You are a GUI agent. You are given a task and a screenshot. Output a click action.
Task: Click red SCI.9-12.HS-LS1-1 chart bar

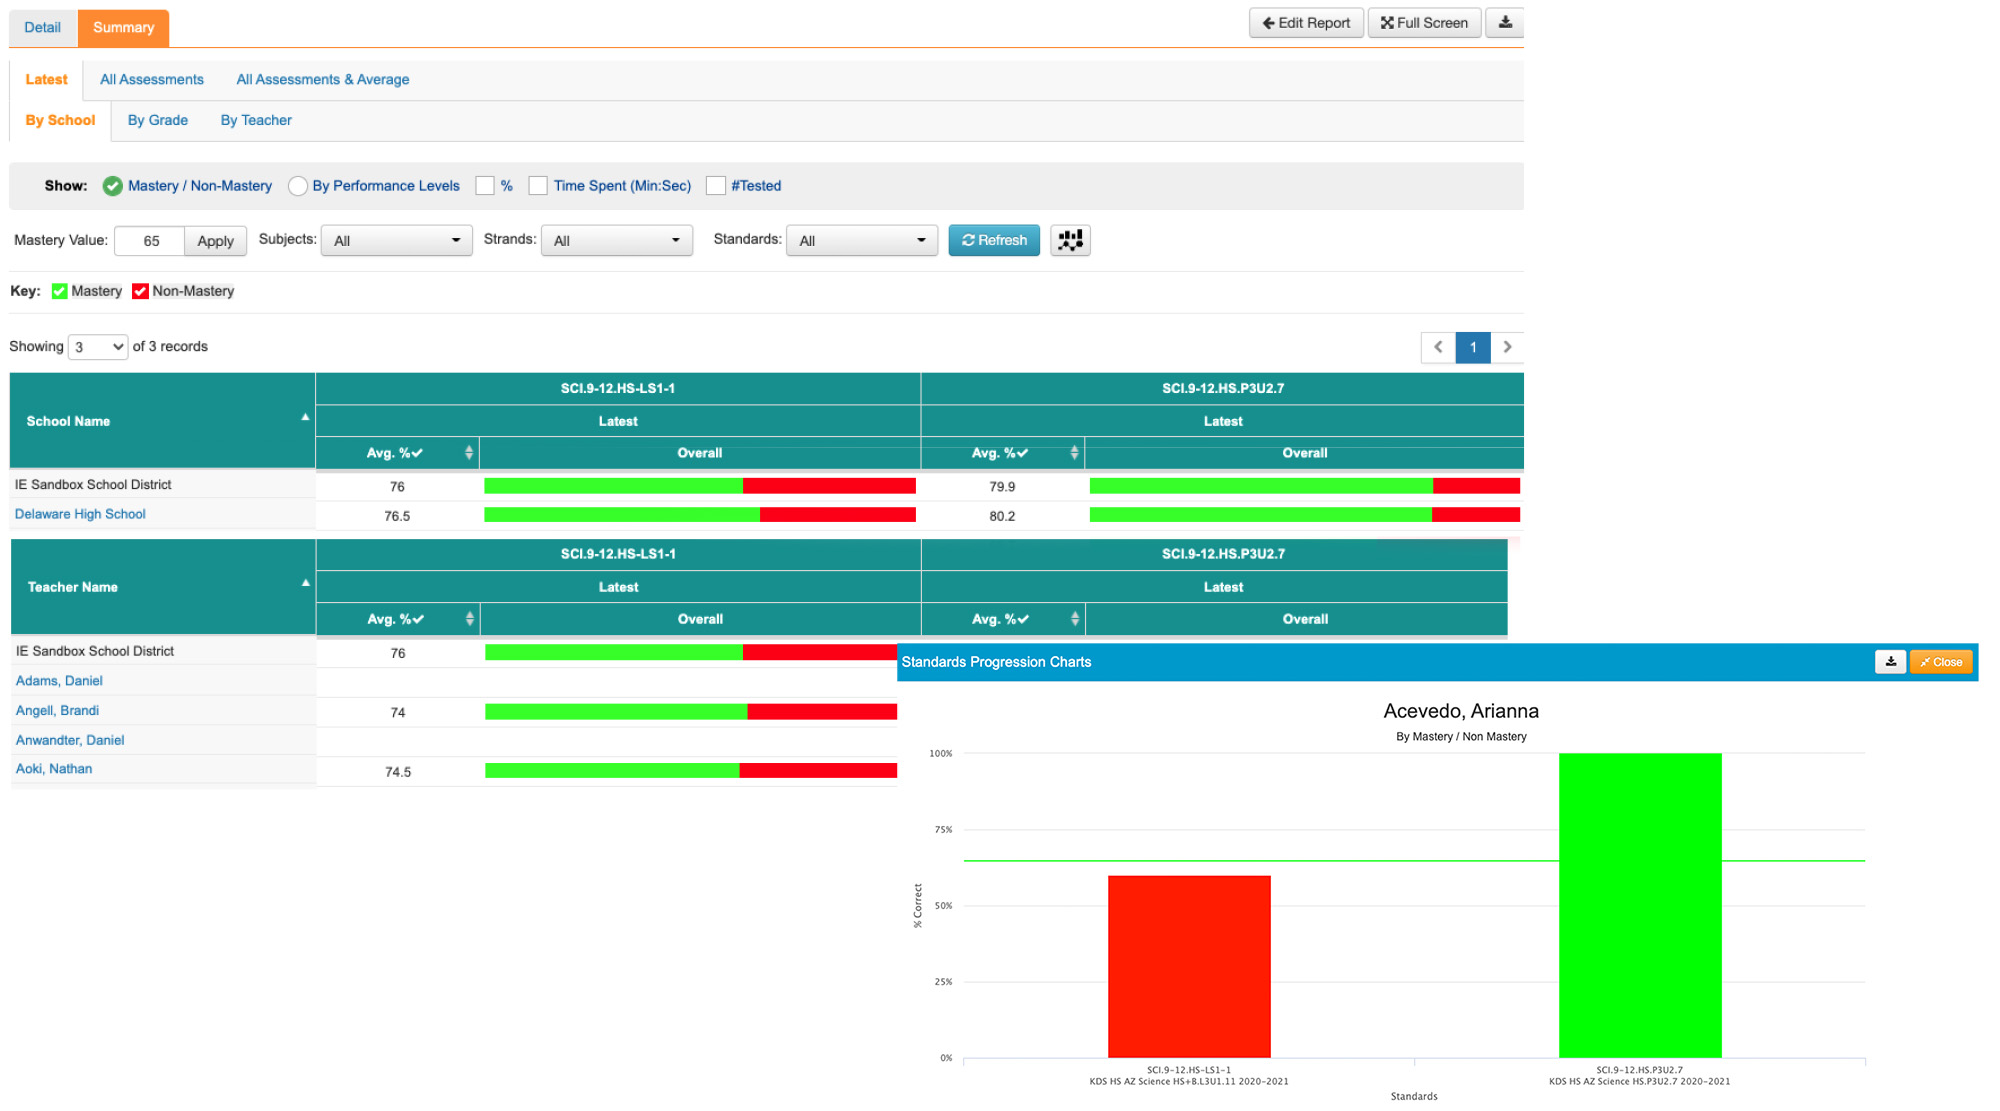click(x=1189, y=966)
